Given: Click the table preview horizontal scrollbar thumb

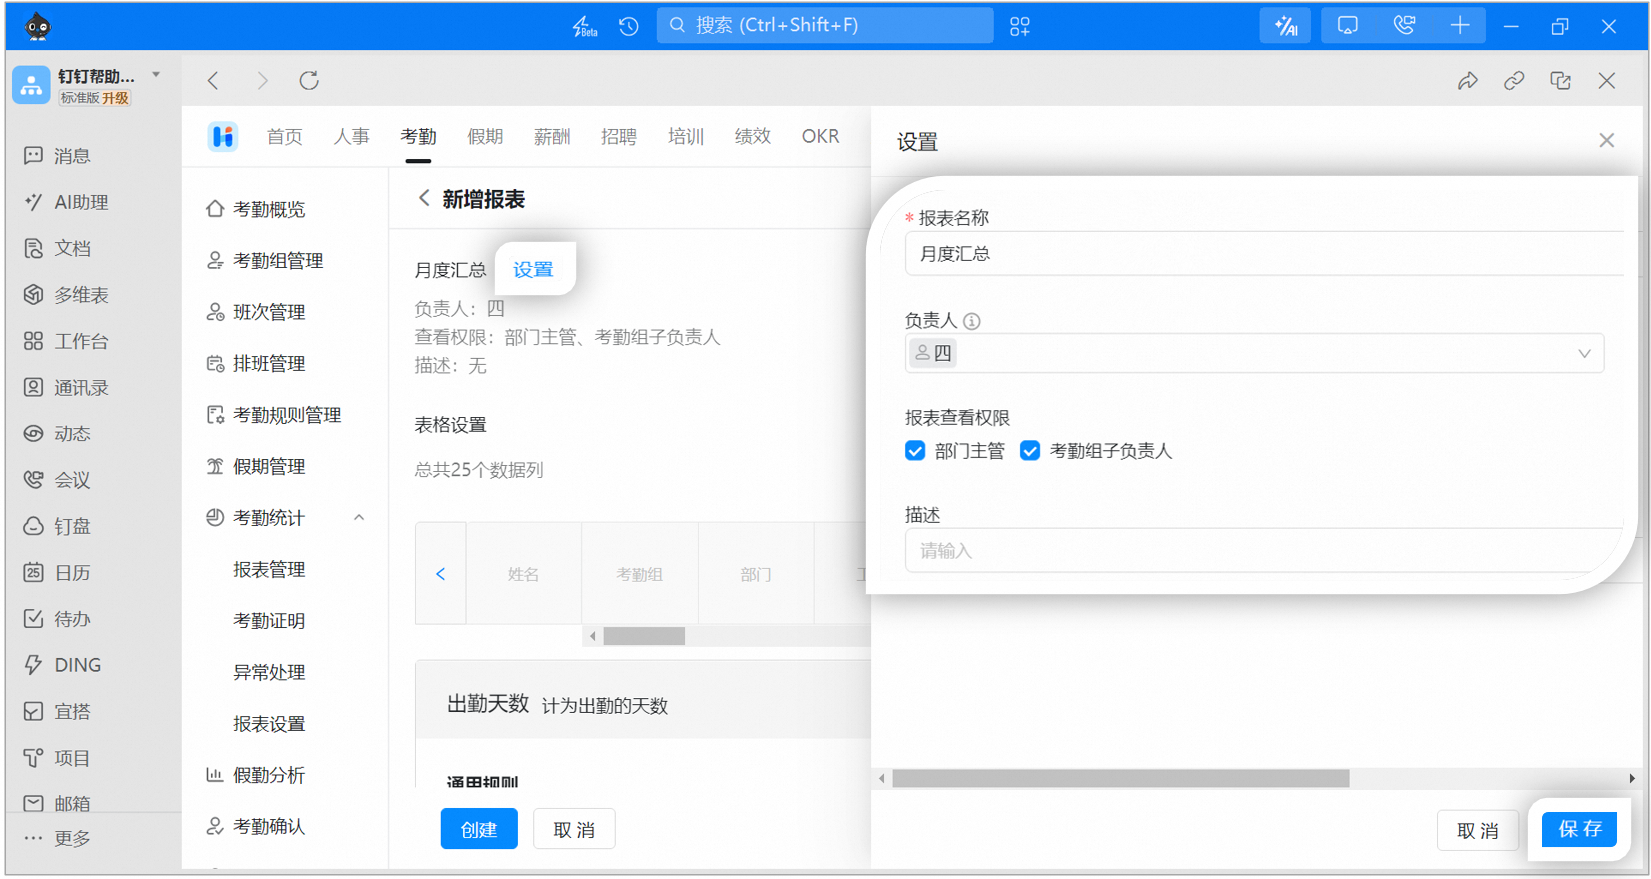Looking at the screenshot, I should (644, 636).
